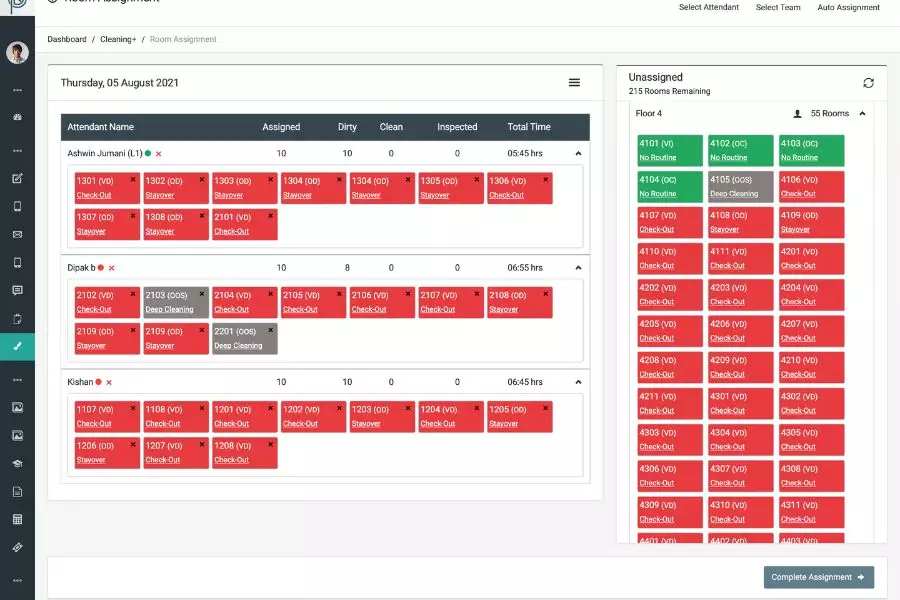
Task: Open the calculator icon in sidebar
Action: (x=17, y=519)
